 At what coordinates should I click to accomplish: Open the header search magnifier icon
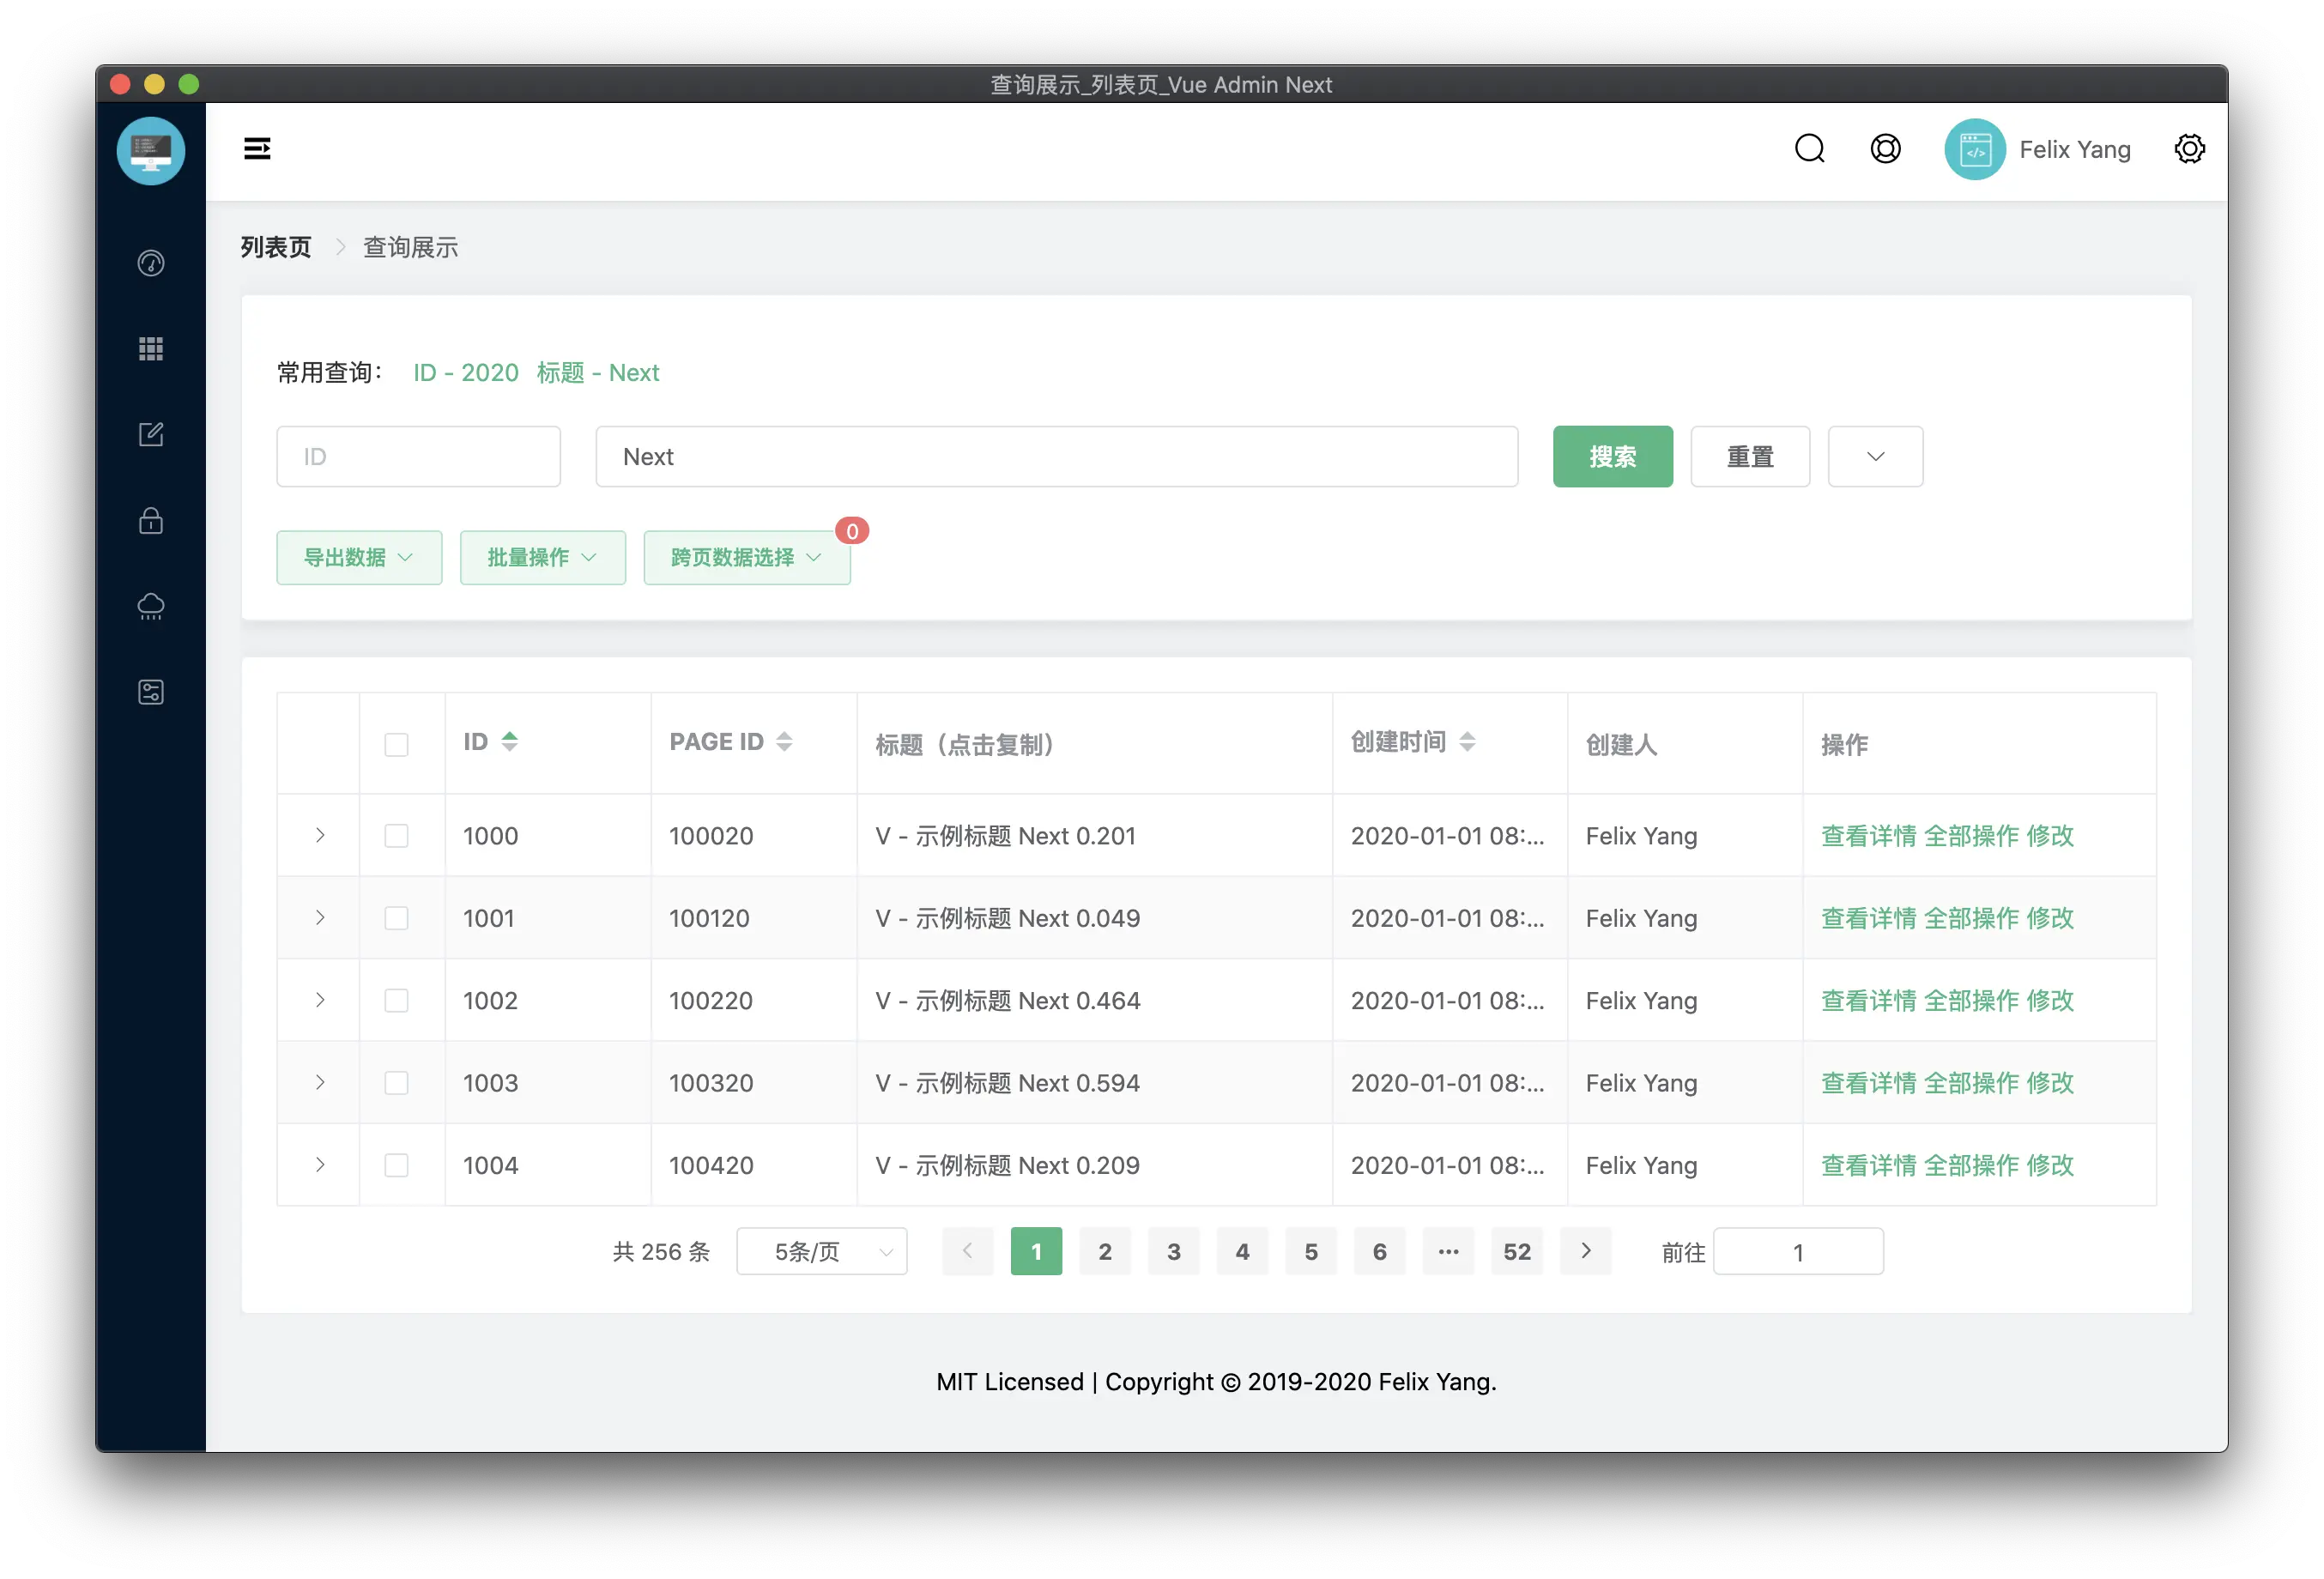pyautogui.click(x=1809, y=149)
